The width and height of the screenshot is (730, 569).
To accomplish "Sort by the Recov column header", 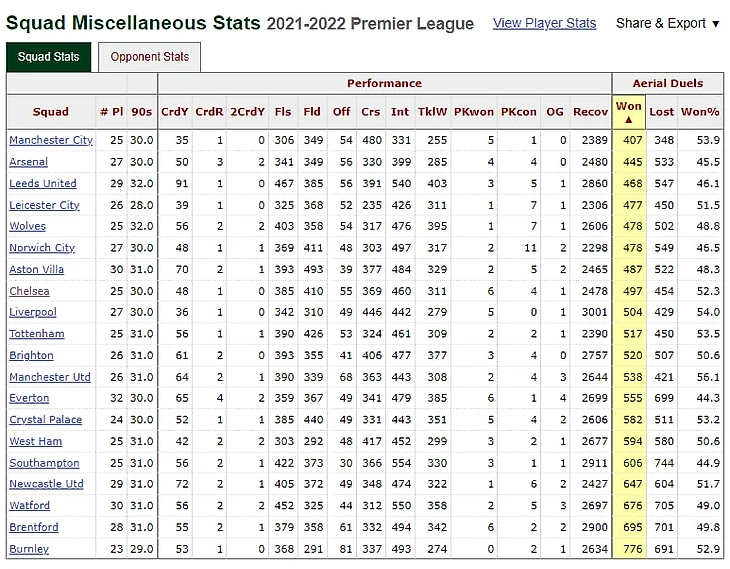I will click(x=590, y=112).
